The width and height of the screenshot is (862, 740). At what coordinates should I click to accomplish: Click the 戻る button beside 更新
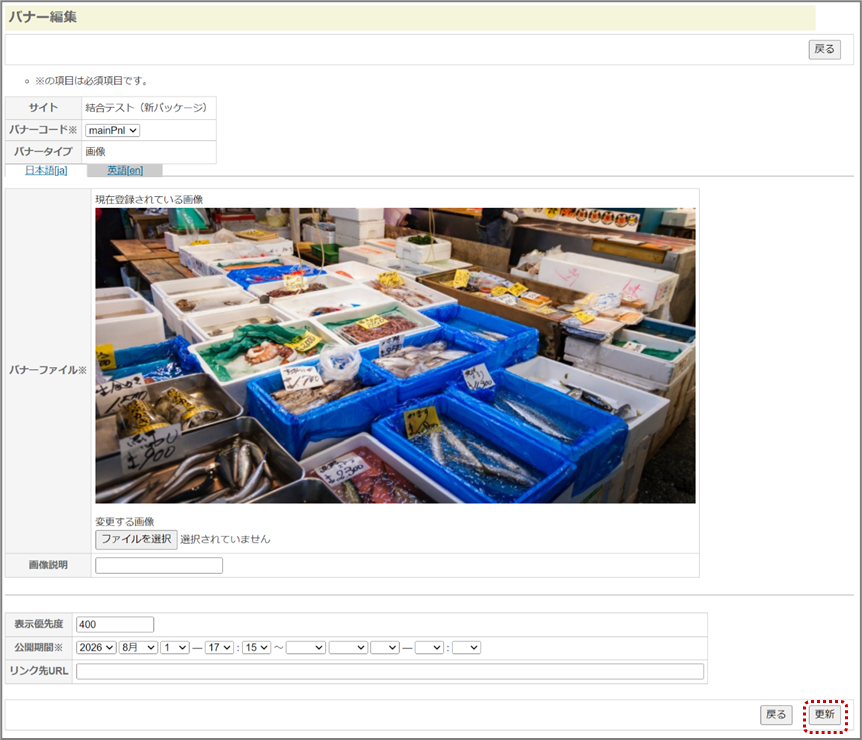tap(776, 715)
